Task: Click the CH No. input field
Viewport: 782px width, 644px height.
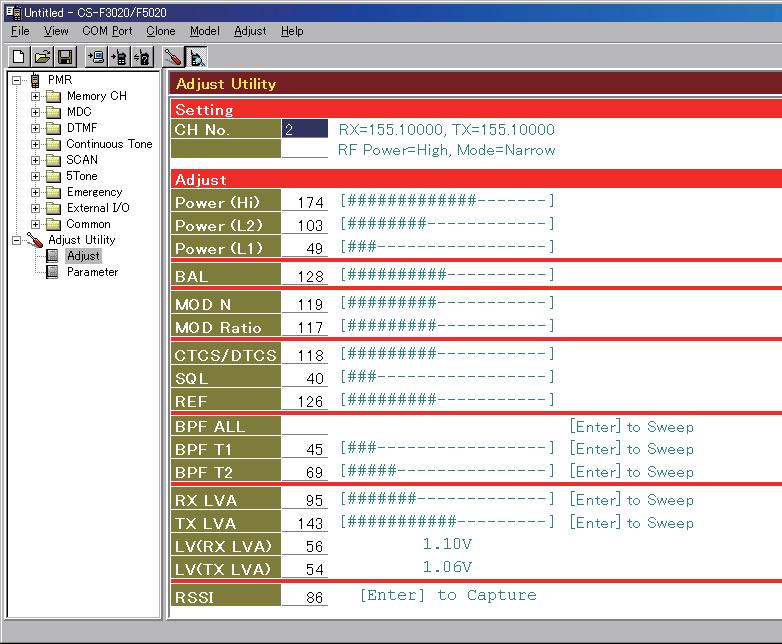Action: pyautogui.click(x=305, y=129)
